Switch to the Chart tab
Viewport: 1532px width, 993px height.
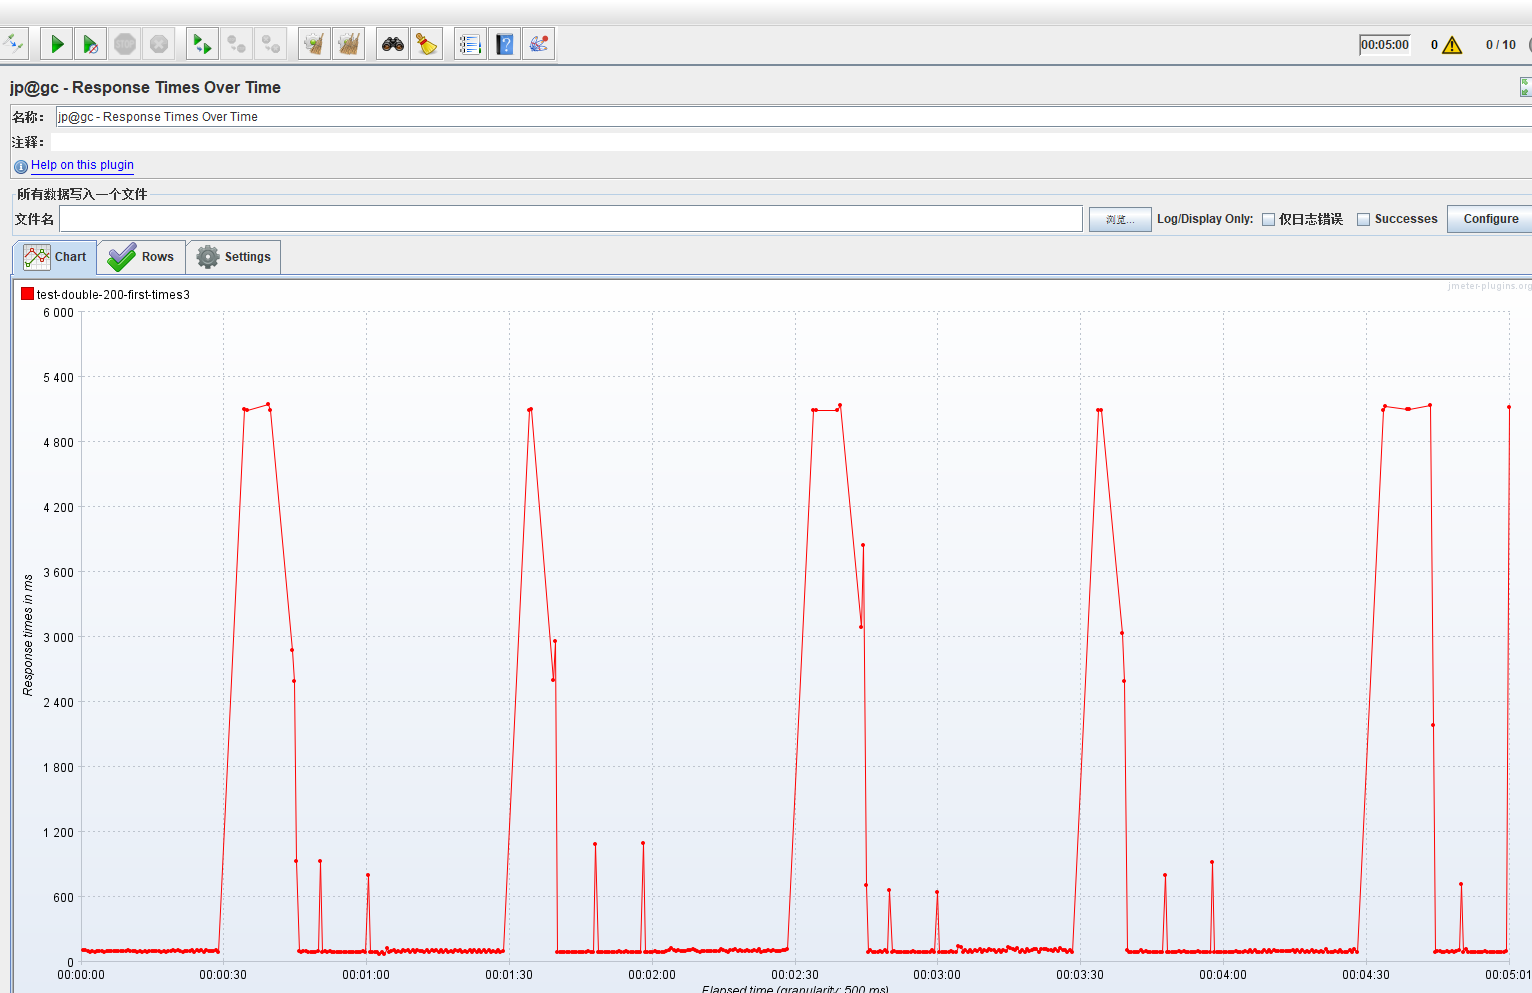click(56, 257)
